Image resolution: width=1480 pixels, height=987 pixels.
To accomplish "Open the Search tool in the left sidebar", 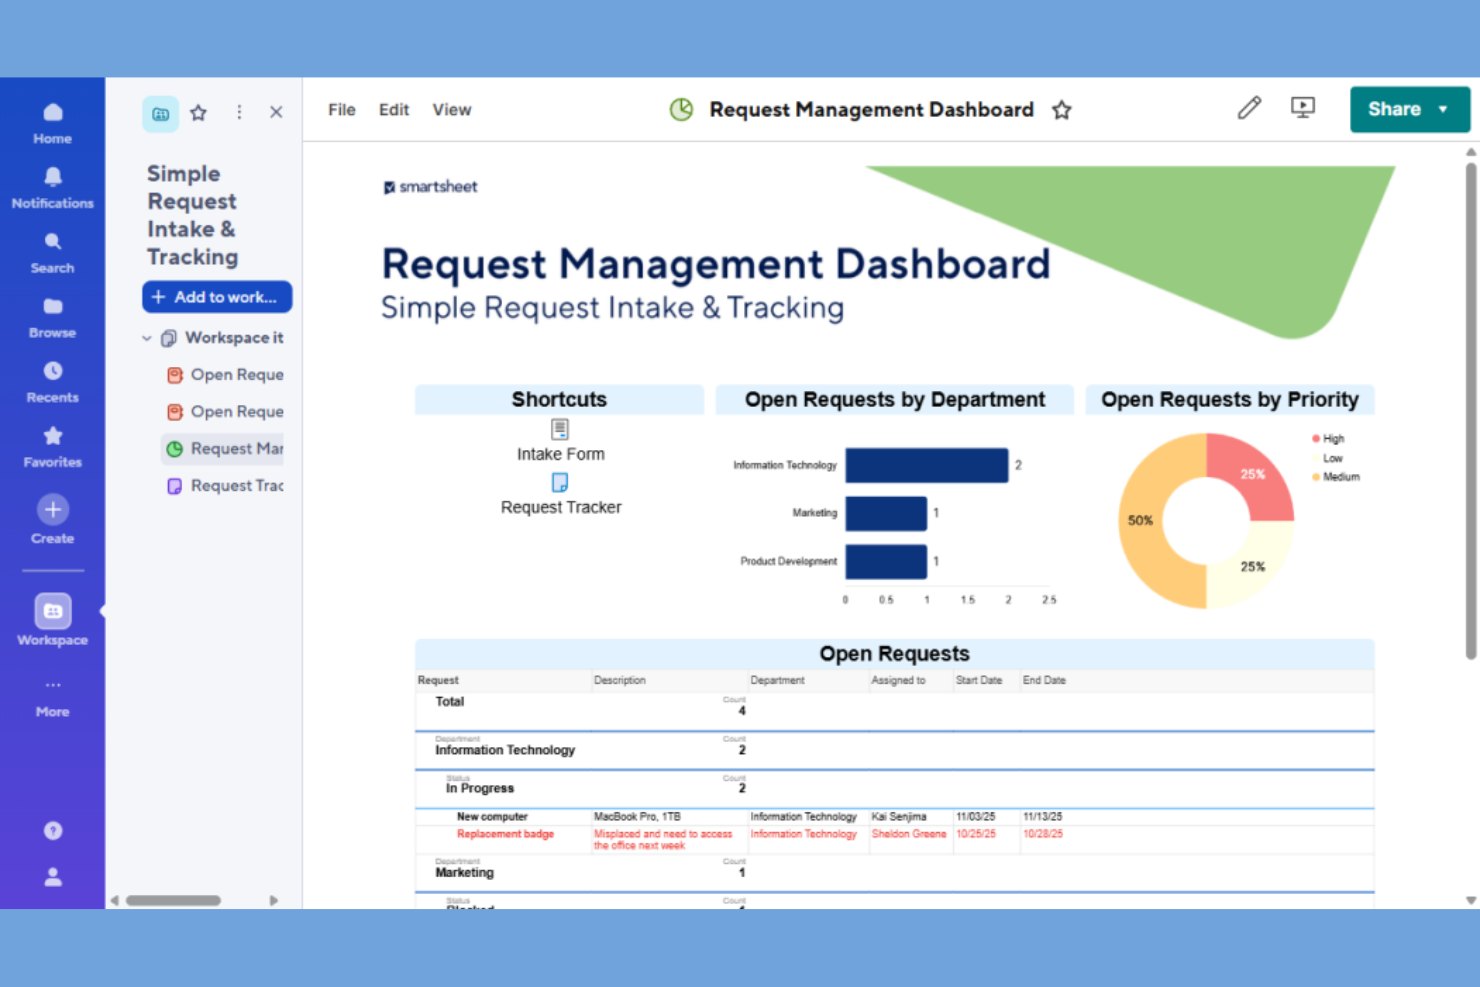I will pyautogui.click(x=52, y=249).
